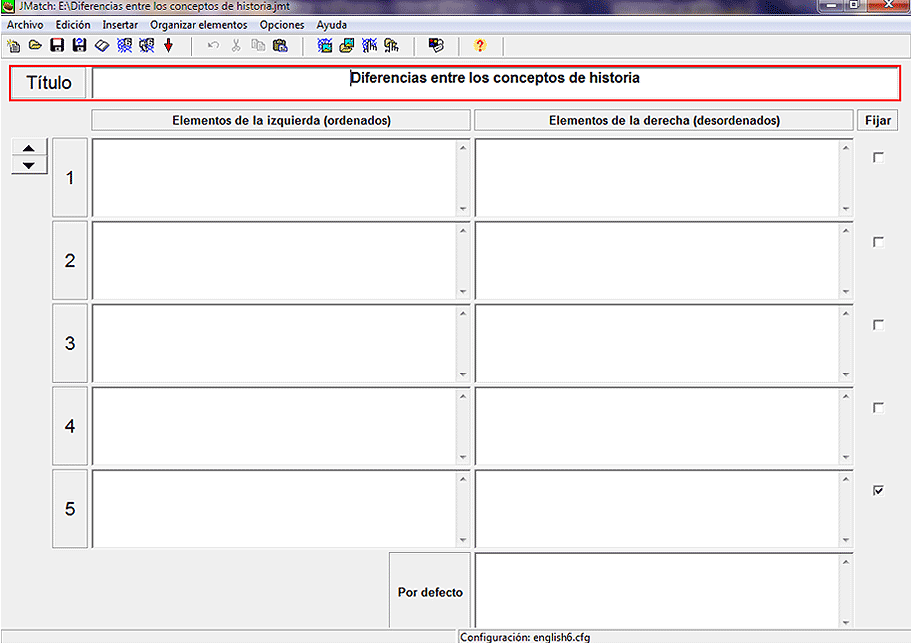The image size is (912, 643).
Task: Click row number 5 button
Action: [70, 509]
